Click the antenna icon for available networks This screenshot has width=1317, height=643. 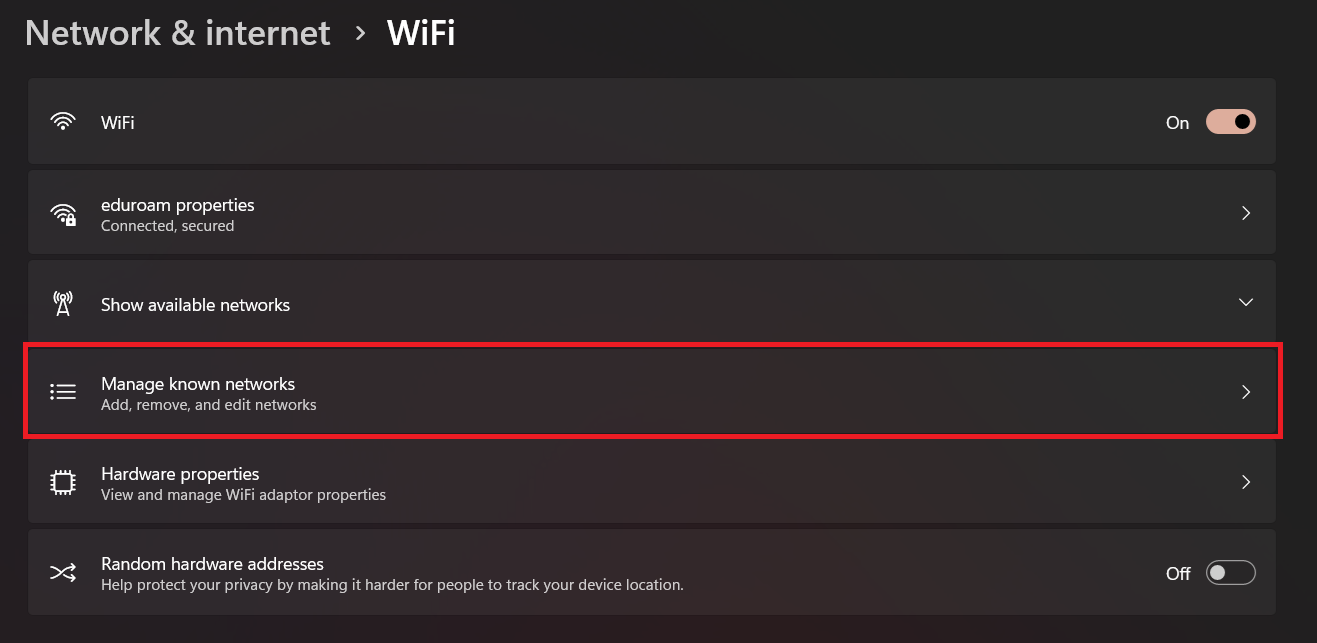tap(63, 304)
